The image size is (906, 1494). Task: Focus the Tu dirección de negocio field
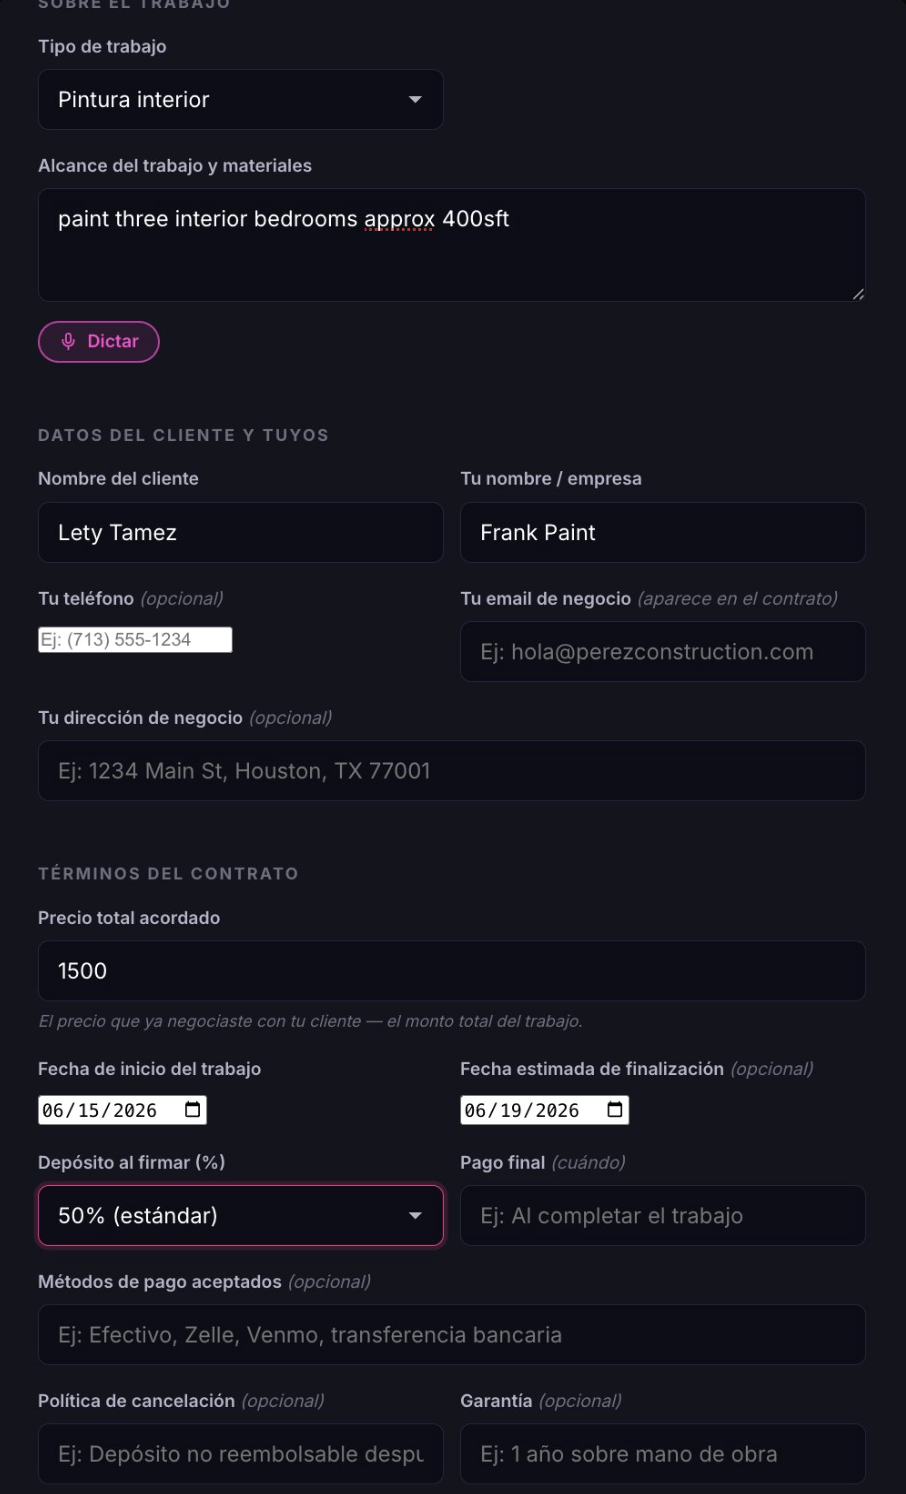[452, 770]
